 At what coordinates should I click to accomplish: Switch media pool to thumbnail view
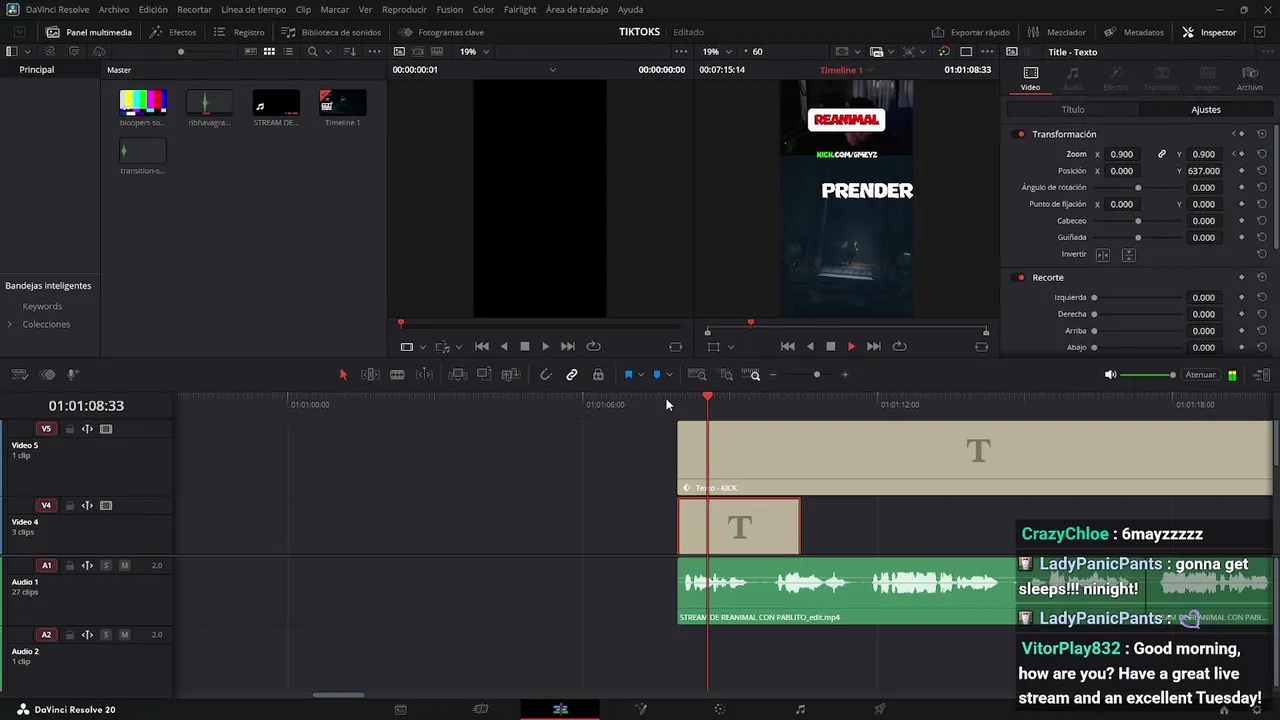269,51
